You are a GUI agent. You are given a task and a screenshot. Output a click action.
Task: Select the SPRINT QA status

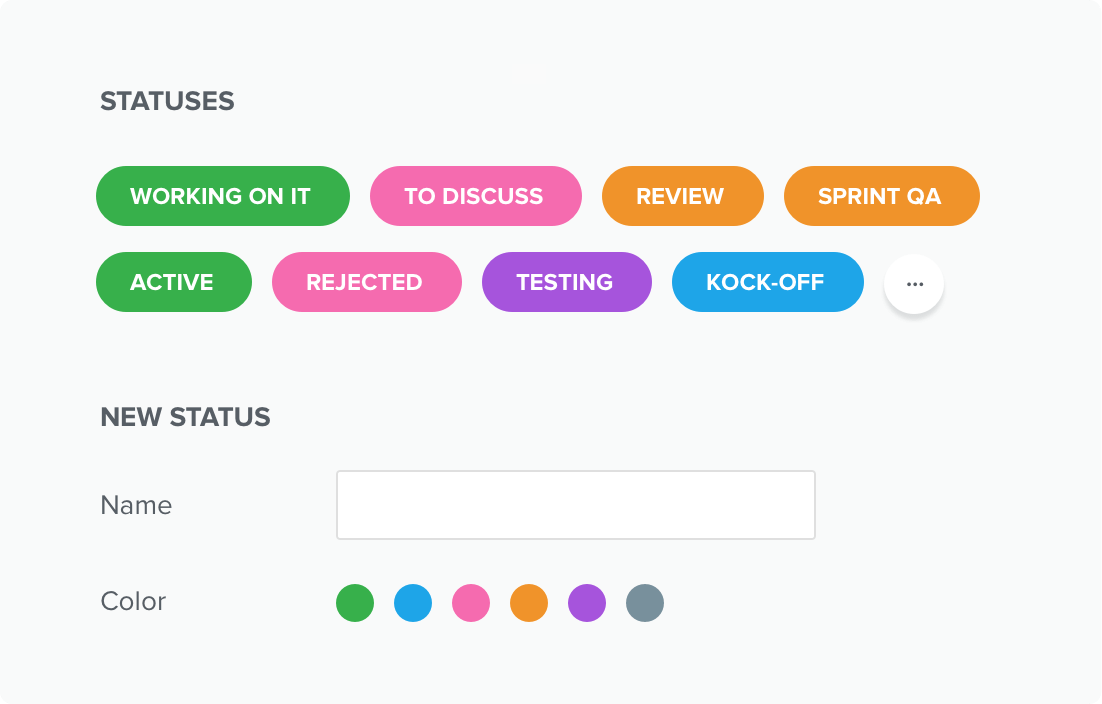[881, 196]
